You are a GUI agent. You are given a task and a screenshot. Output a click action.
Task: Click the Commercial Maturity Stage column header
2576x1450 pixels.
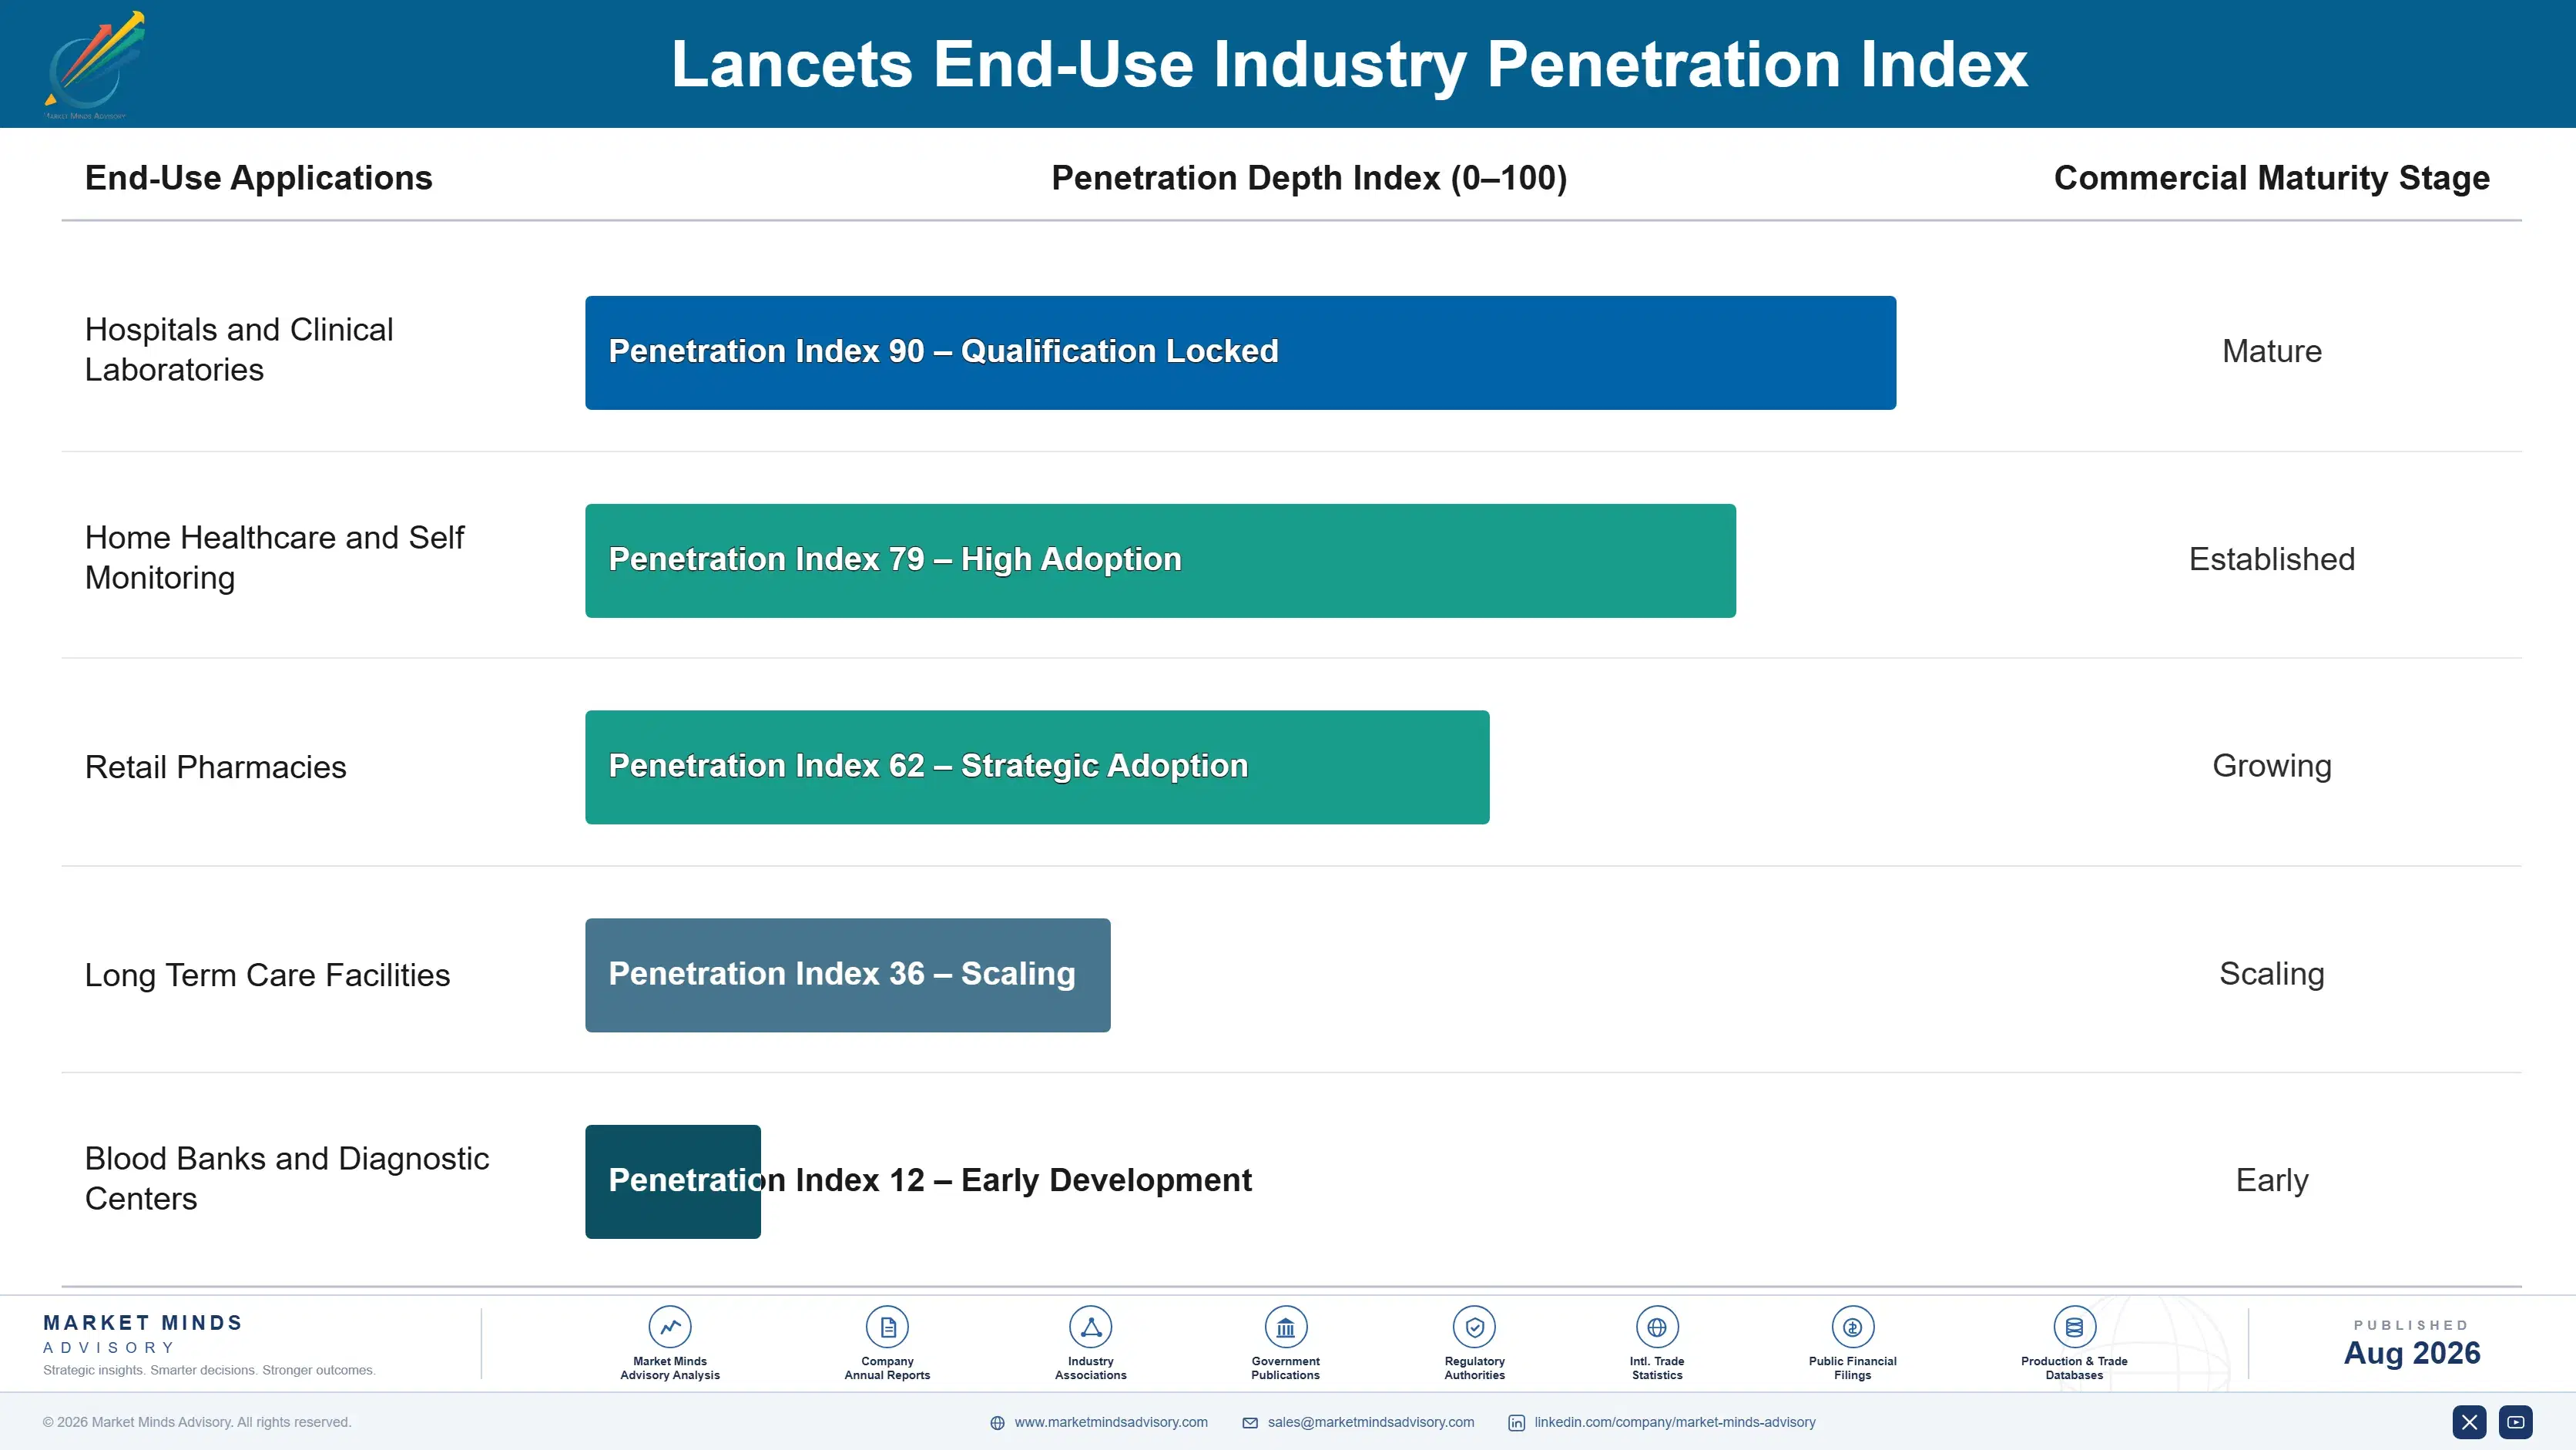[x=2271, y=178]
